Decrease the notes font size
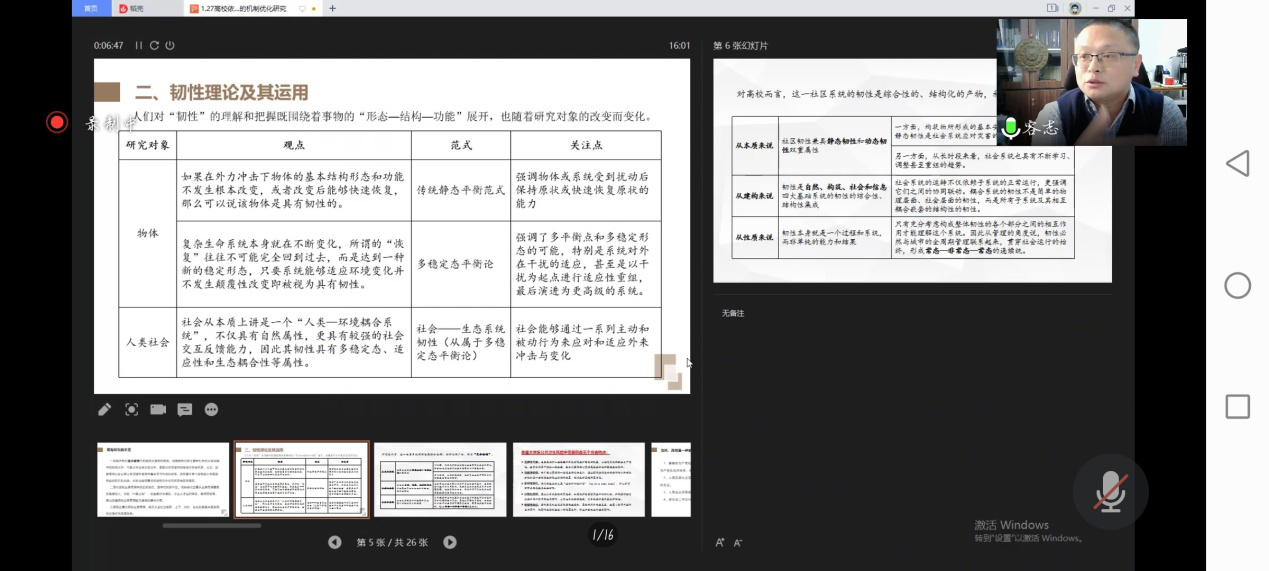The width and height of the screenshot is (1269, 571). [738, 542]
